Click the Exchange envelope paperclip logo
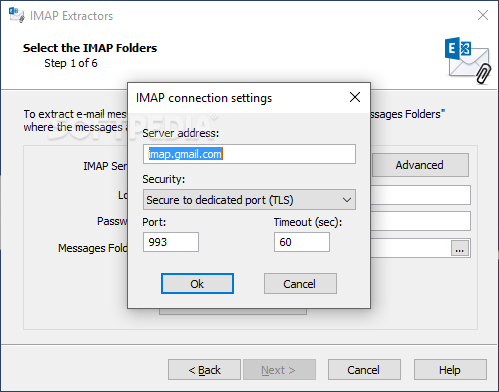Image resolution: width=499 pixels, height=392 pixels. [x=468, y=60]
